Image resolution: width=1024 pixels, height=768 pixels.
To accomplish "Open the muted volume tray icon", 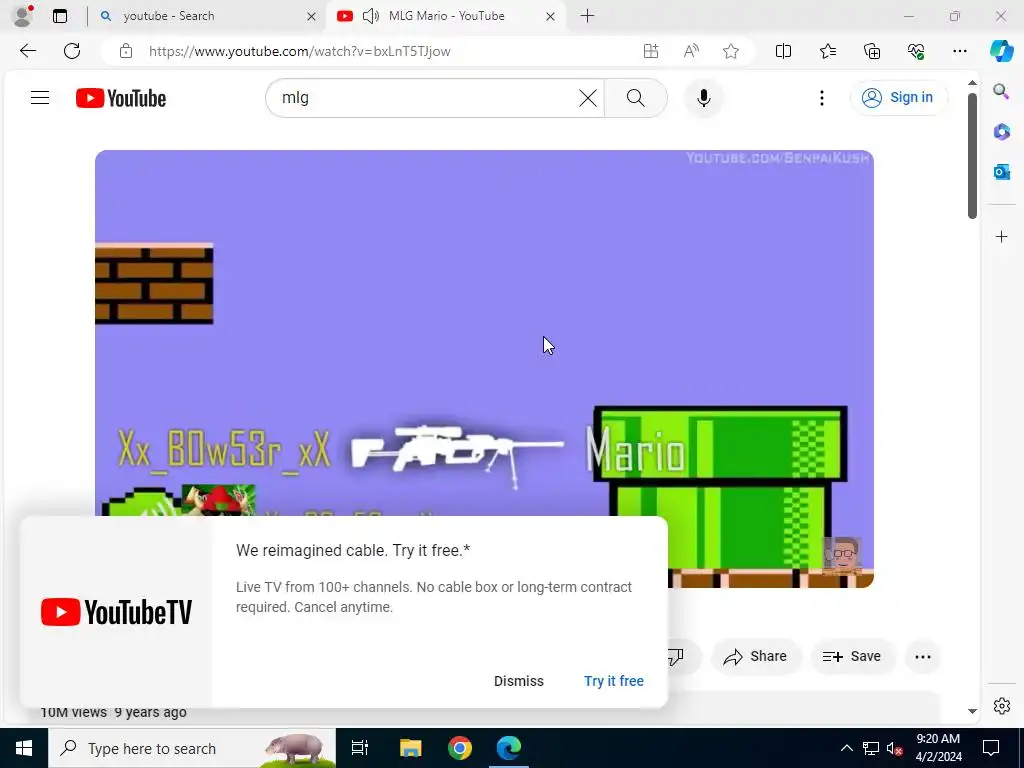I will point(895,748).
